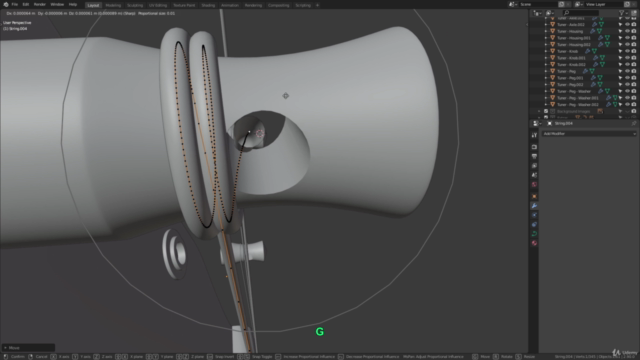Click modifier wrench icon on Tuner - Housing row

coord(593,31)
